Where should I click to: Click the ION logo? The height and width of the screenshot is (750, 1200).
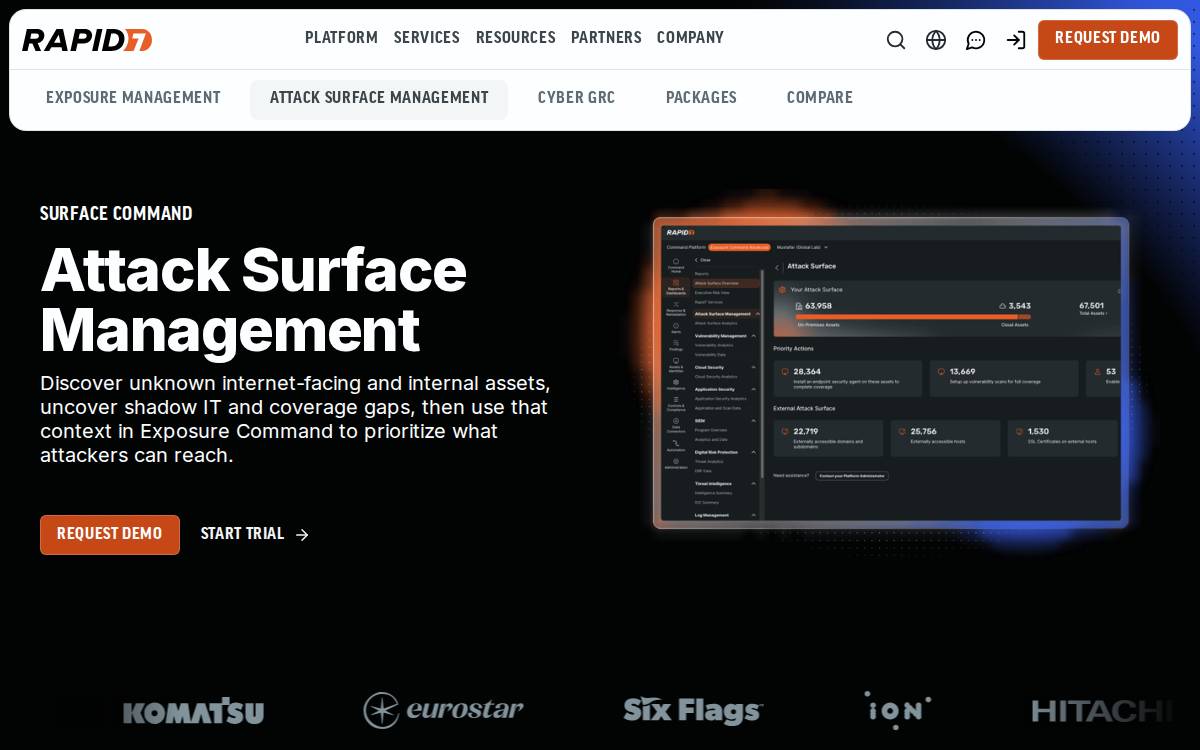click(x=897, y=711)
